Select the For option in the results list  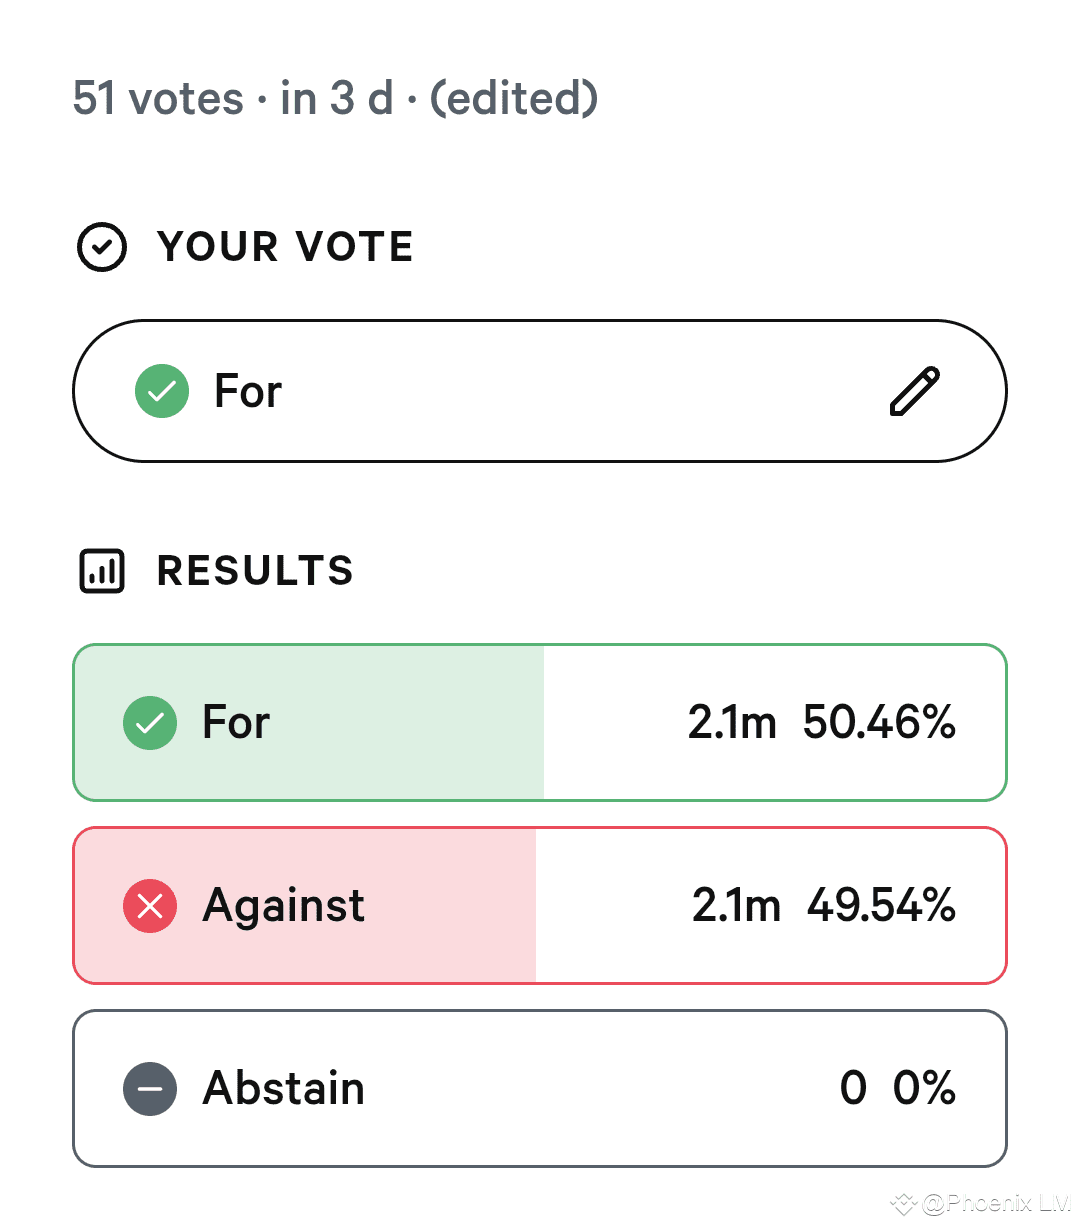point(540,722)
